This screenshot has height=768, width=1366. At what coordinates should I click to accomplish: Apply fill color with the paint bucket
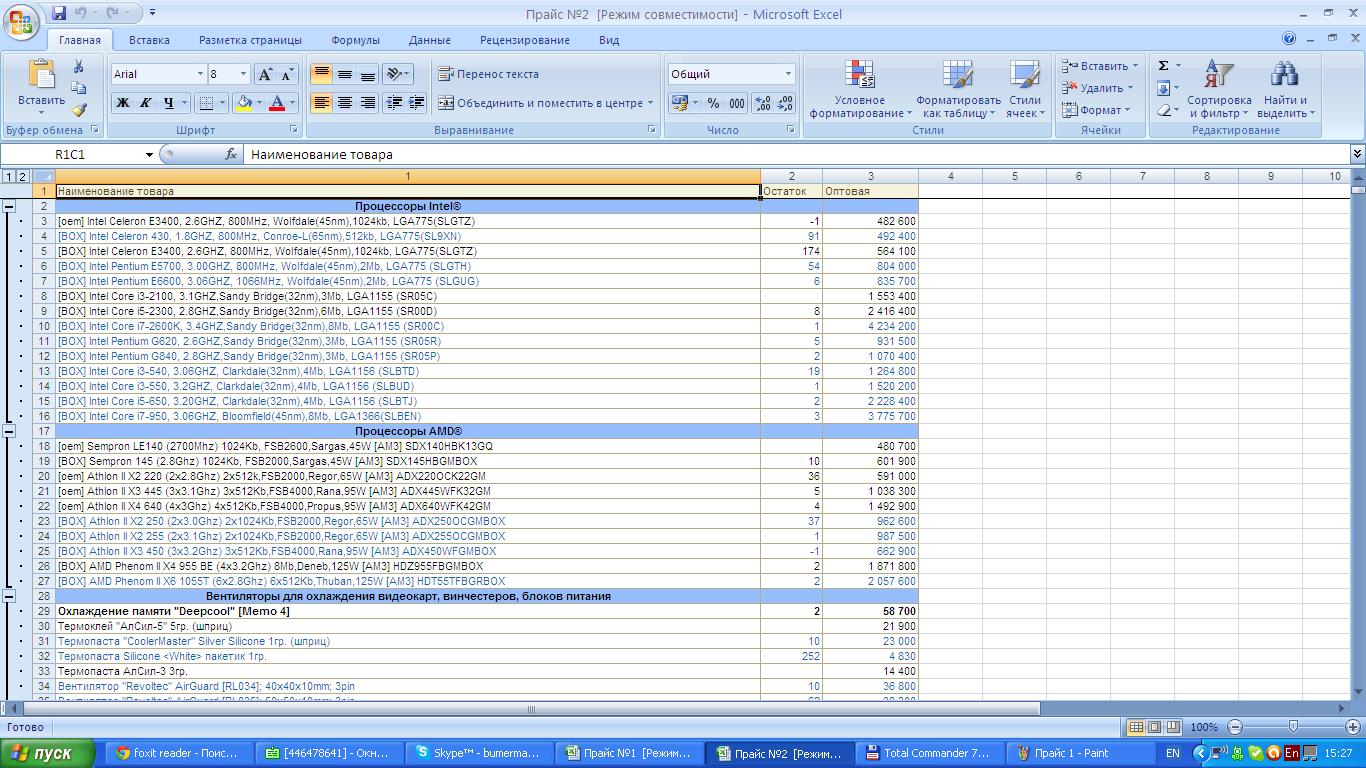[243, 102]
